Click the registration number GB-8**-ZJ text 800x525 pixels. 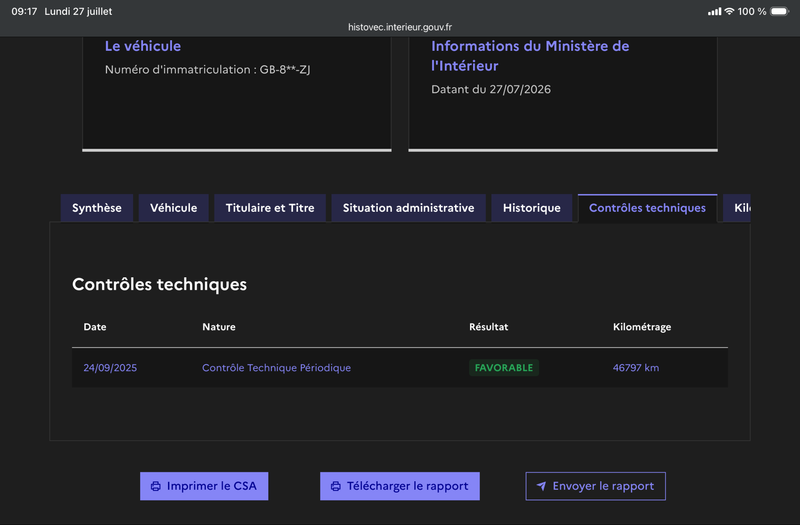click(x=285, y=69)
